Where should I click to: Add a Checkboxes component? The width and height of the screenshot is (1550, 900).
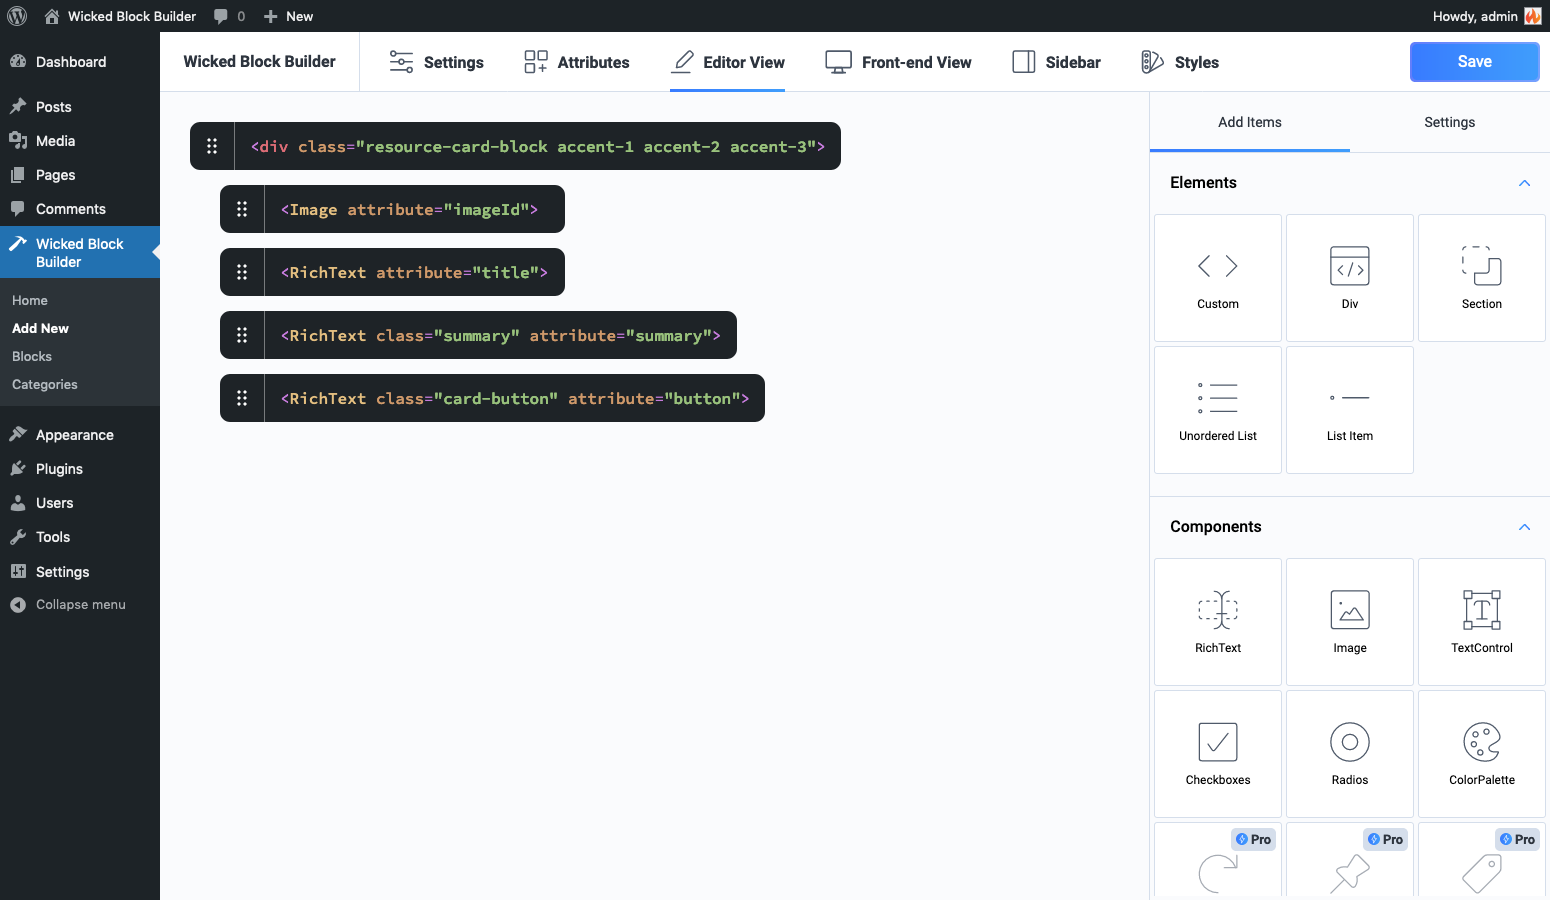(x=1218, y=754)
